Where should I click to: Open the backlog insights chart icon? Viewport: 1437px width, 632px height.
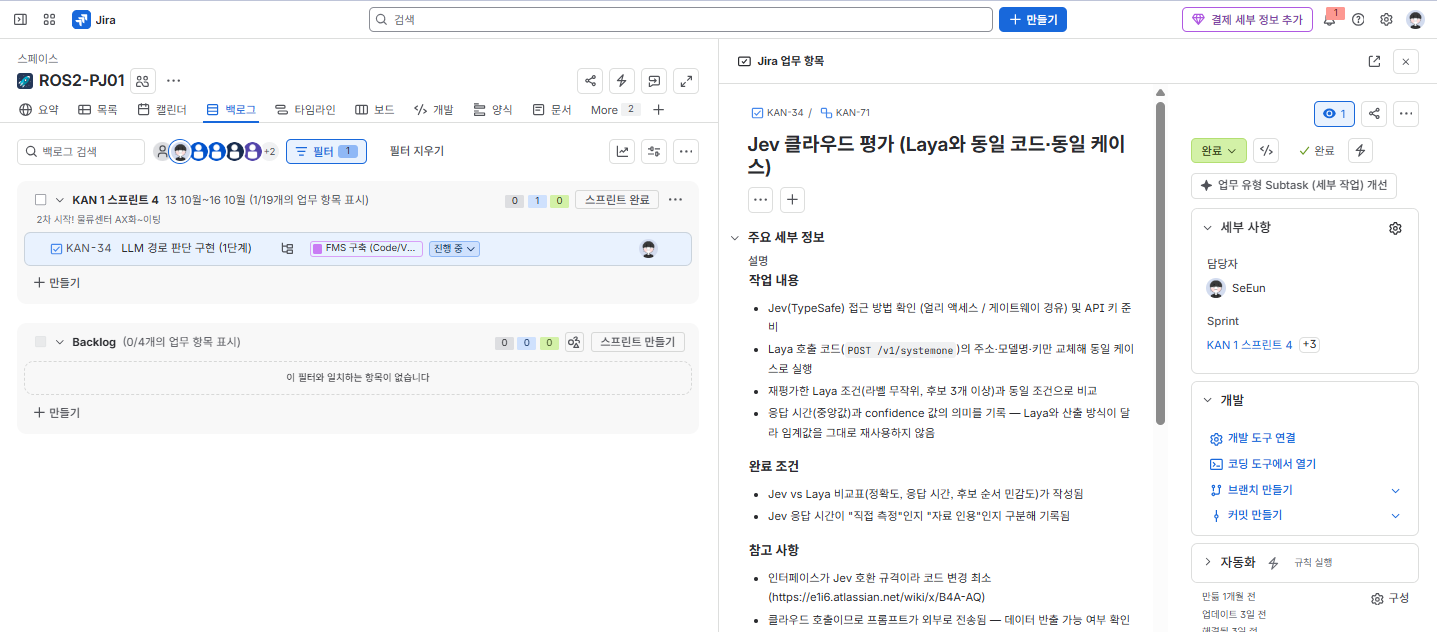pos(622,152)
